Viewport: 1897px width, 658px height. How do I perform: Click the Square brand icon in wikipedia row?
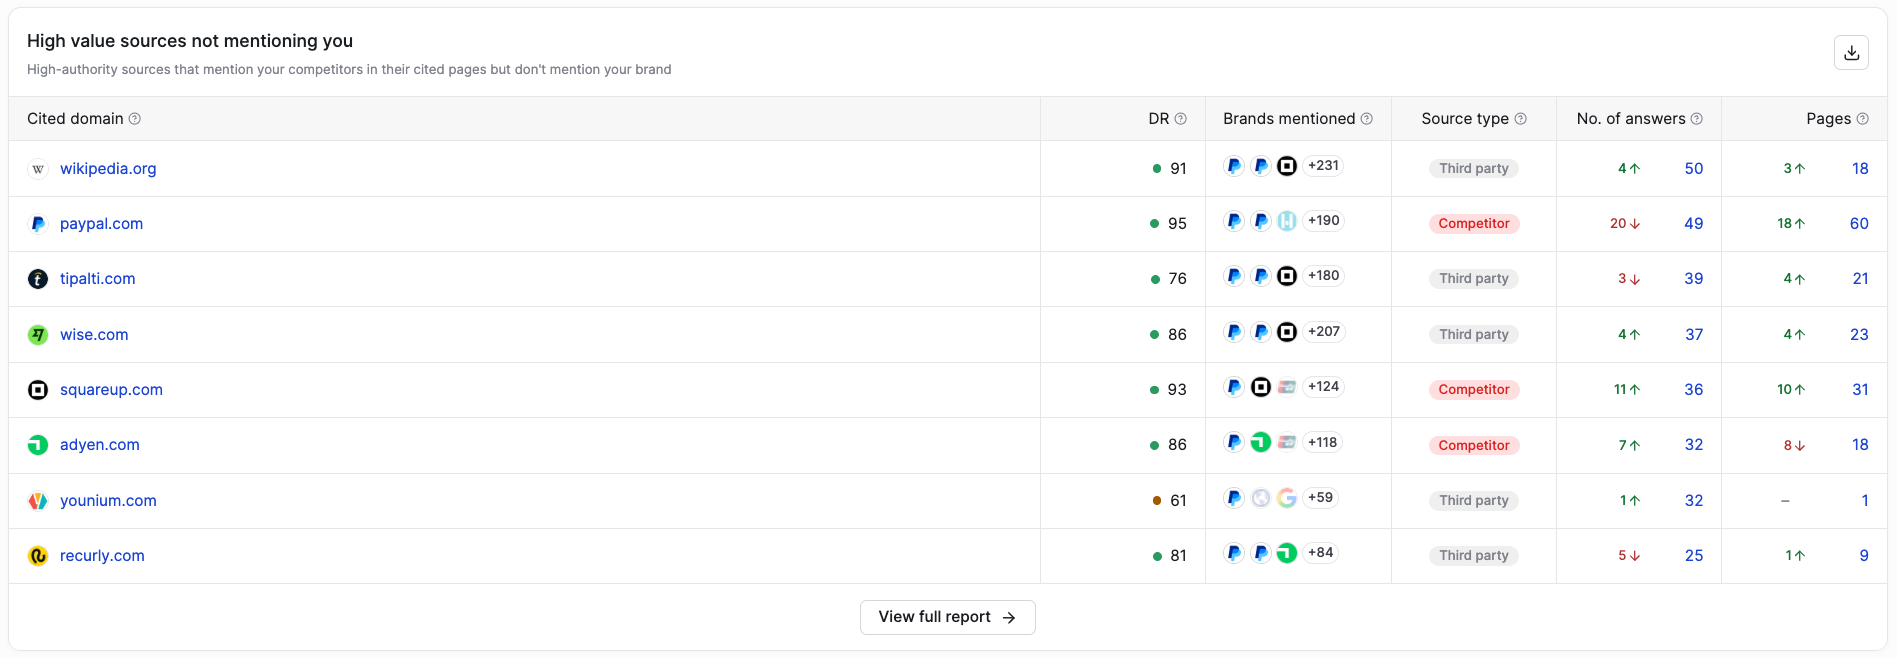pos(1287,166)
